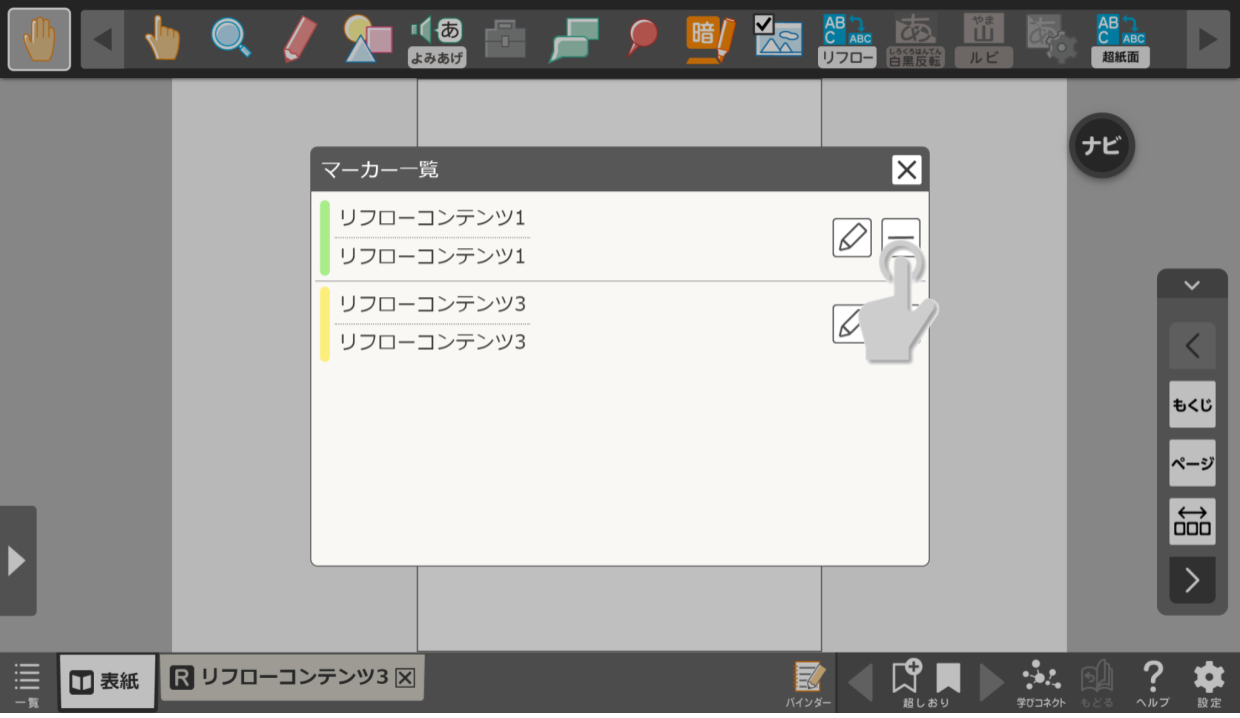Select the red pin tool
Viewport: 1240px width, 718px height.
642,39
